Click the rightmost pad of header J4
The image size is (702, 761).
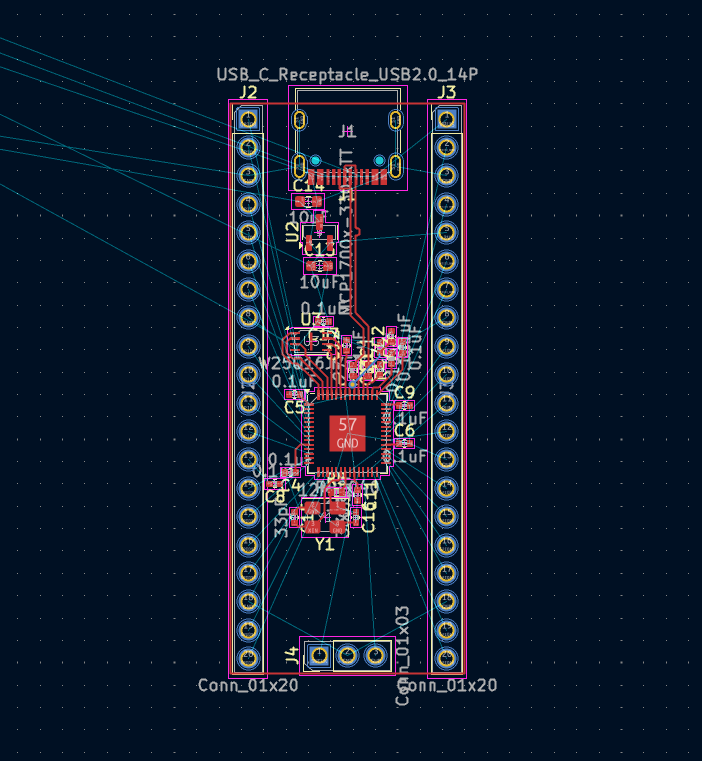[x=375, y=655]
